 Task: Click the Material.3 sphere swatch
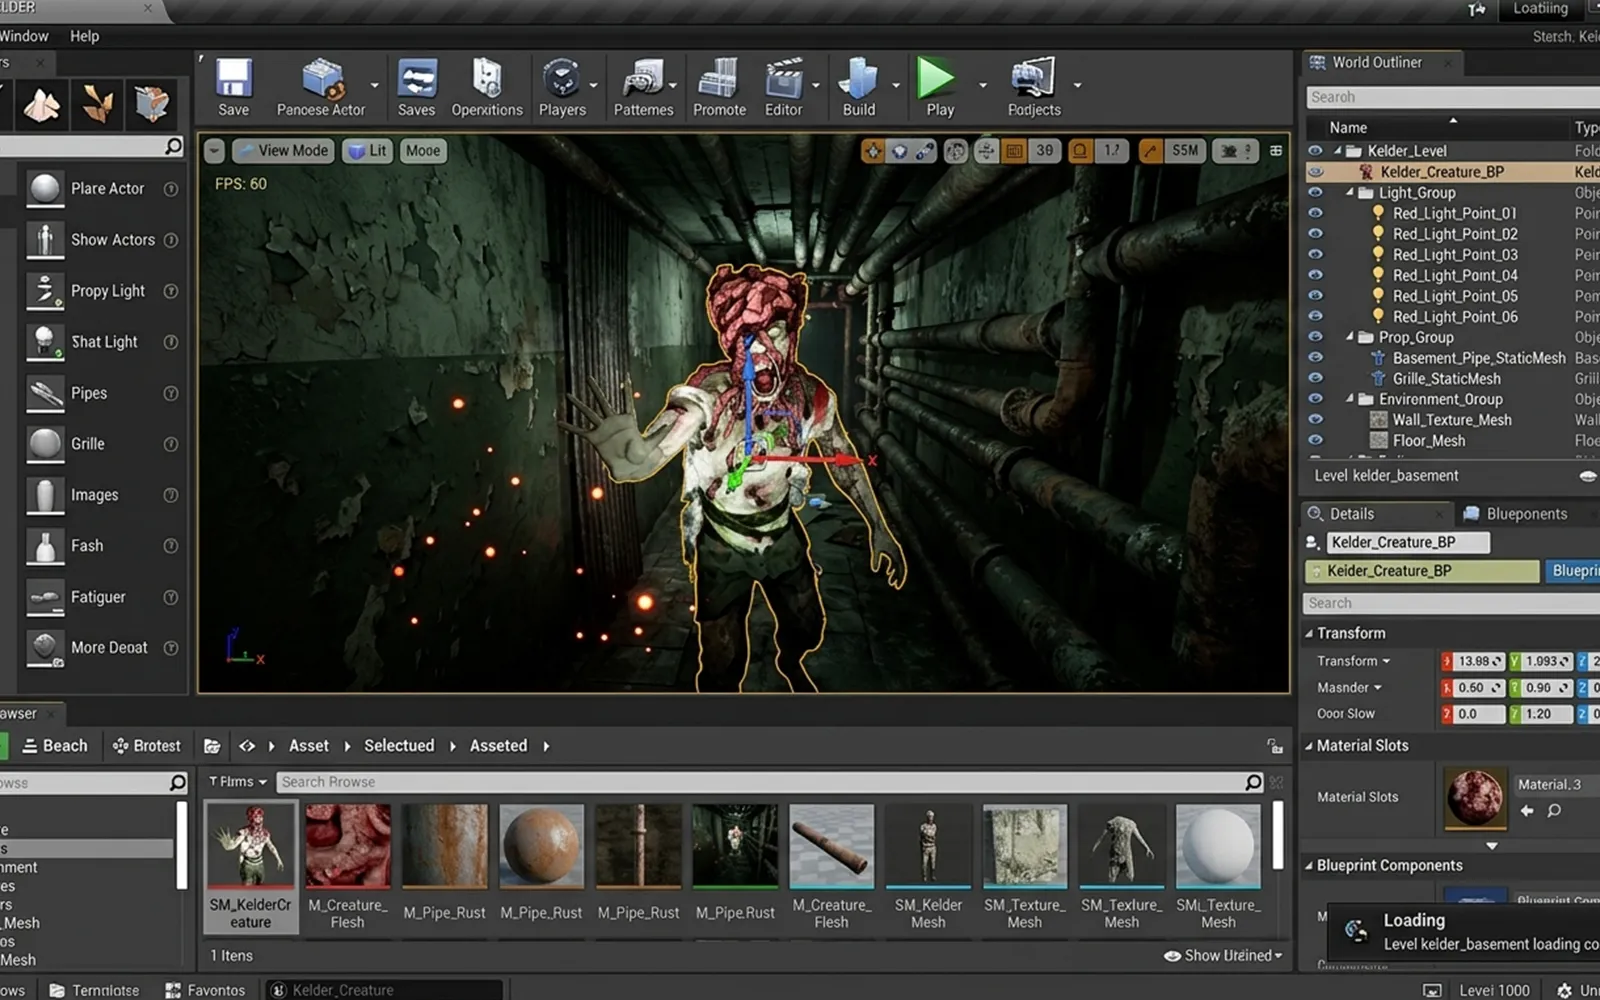[x=1475, y=798]
